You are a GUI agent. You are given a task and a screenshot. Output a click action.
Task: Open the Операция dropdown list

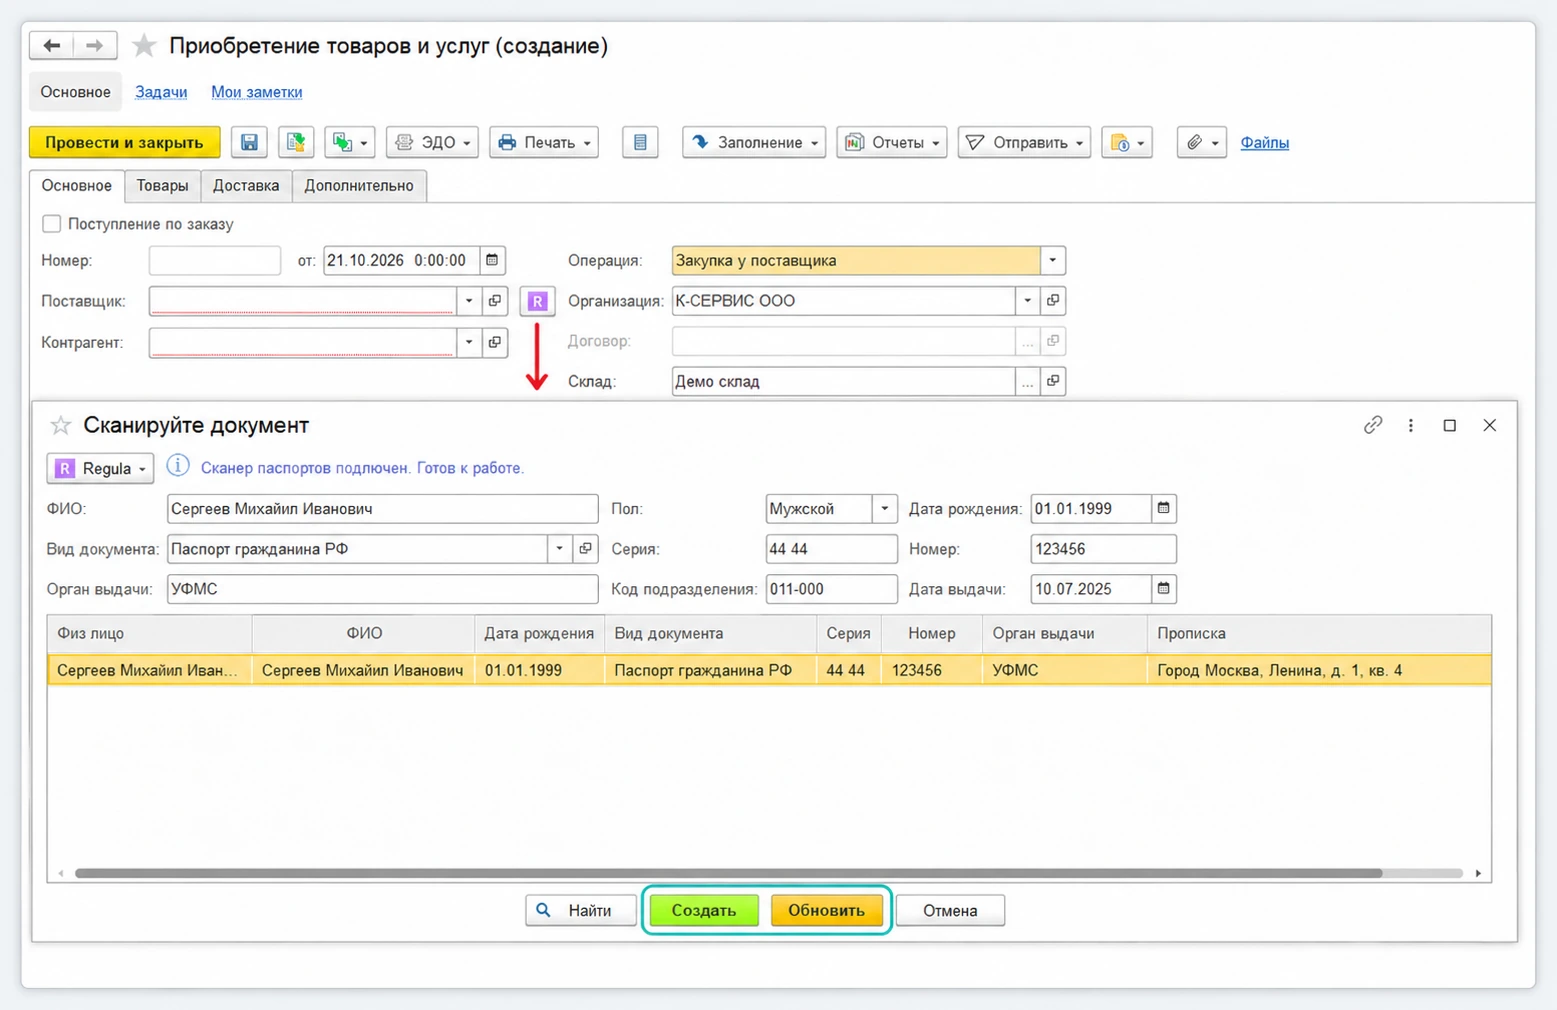(1053, 261)
